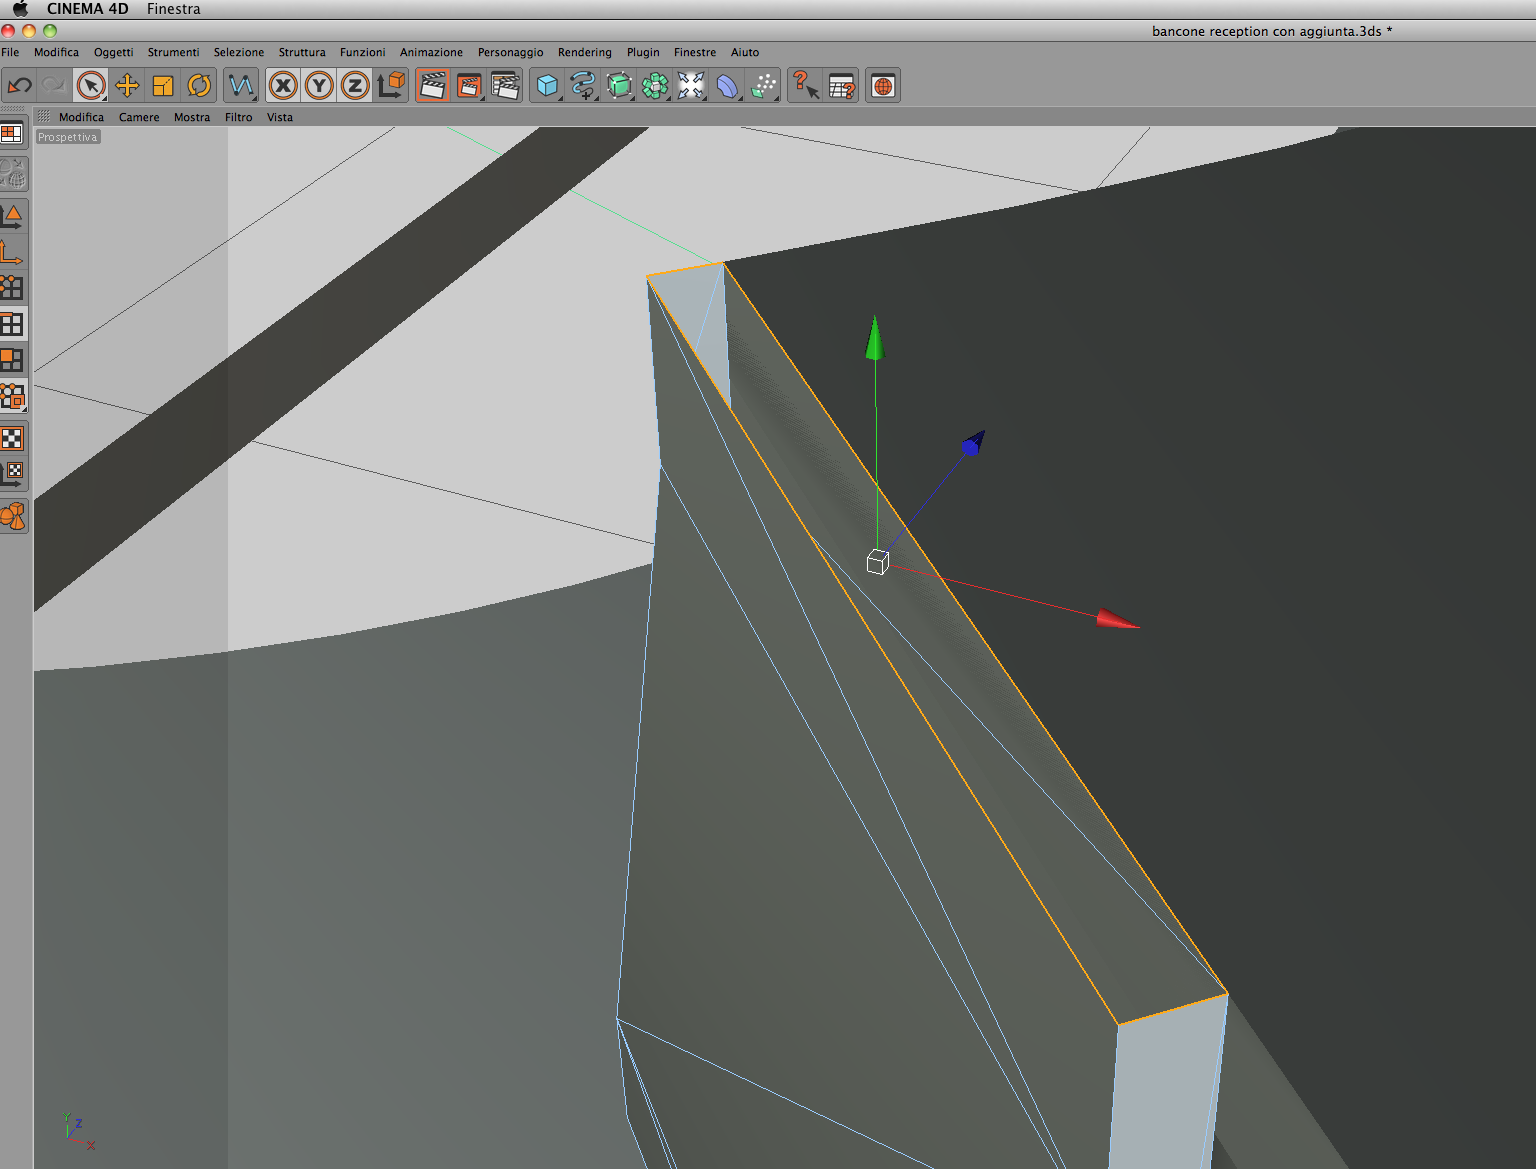Open the Personaggio menu

coord(510,52)
